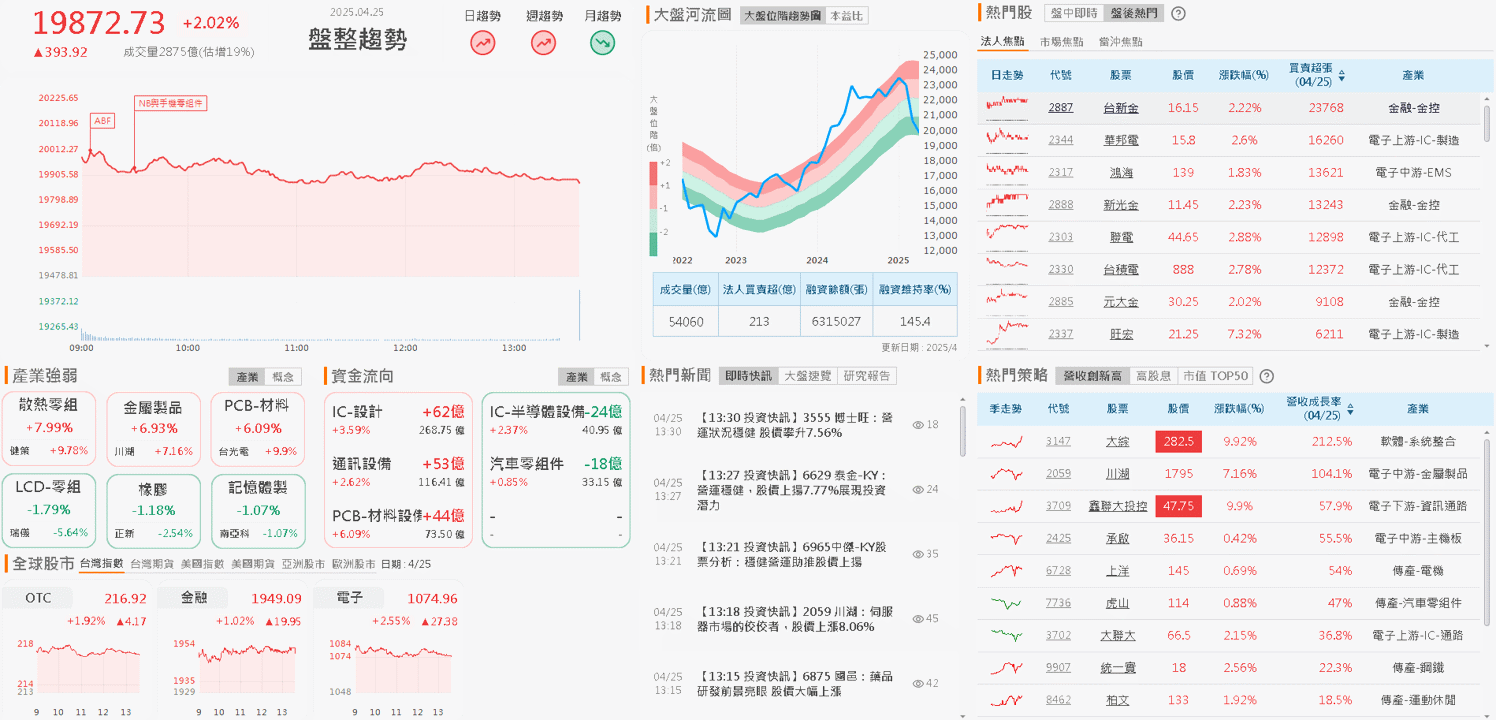Select 產業 in 產業強弱 panel
The height and width of the screenshot is (720, 1496).
(247, 377)
